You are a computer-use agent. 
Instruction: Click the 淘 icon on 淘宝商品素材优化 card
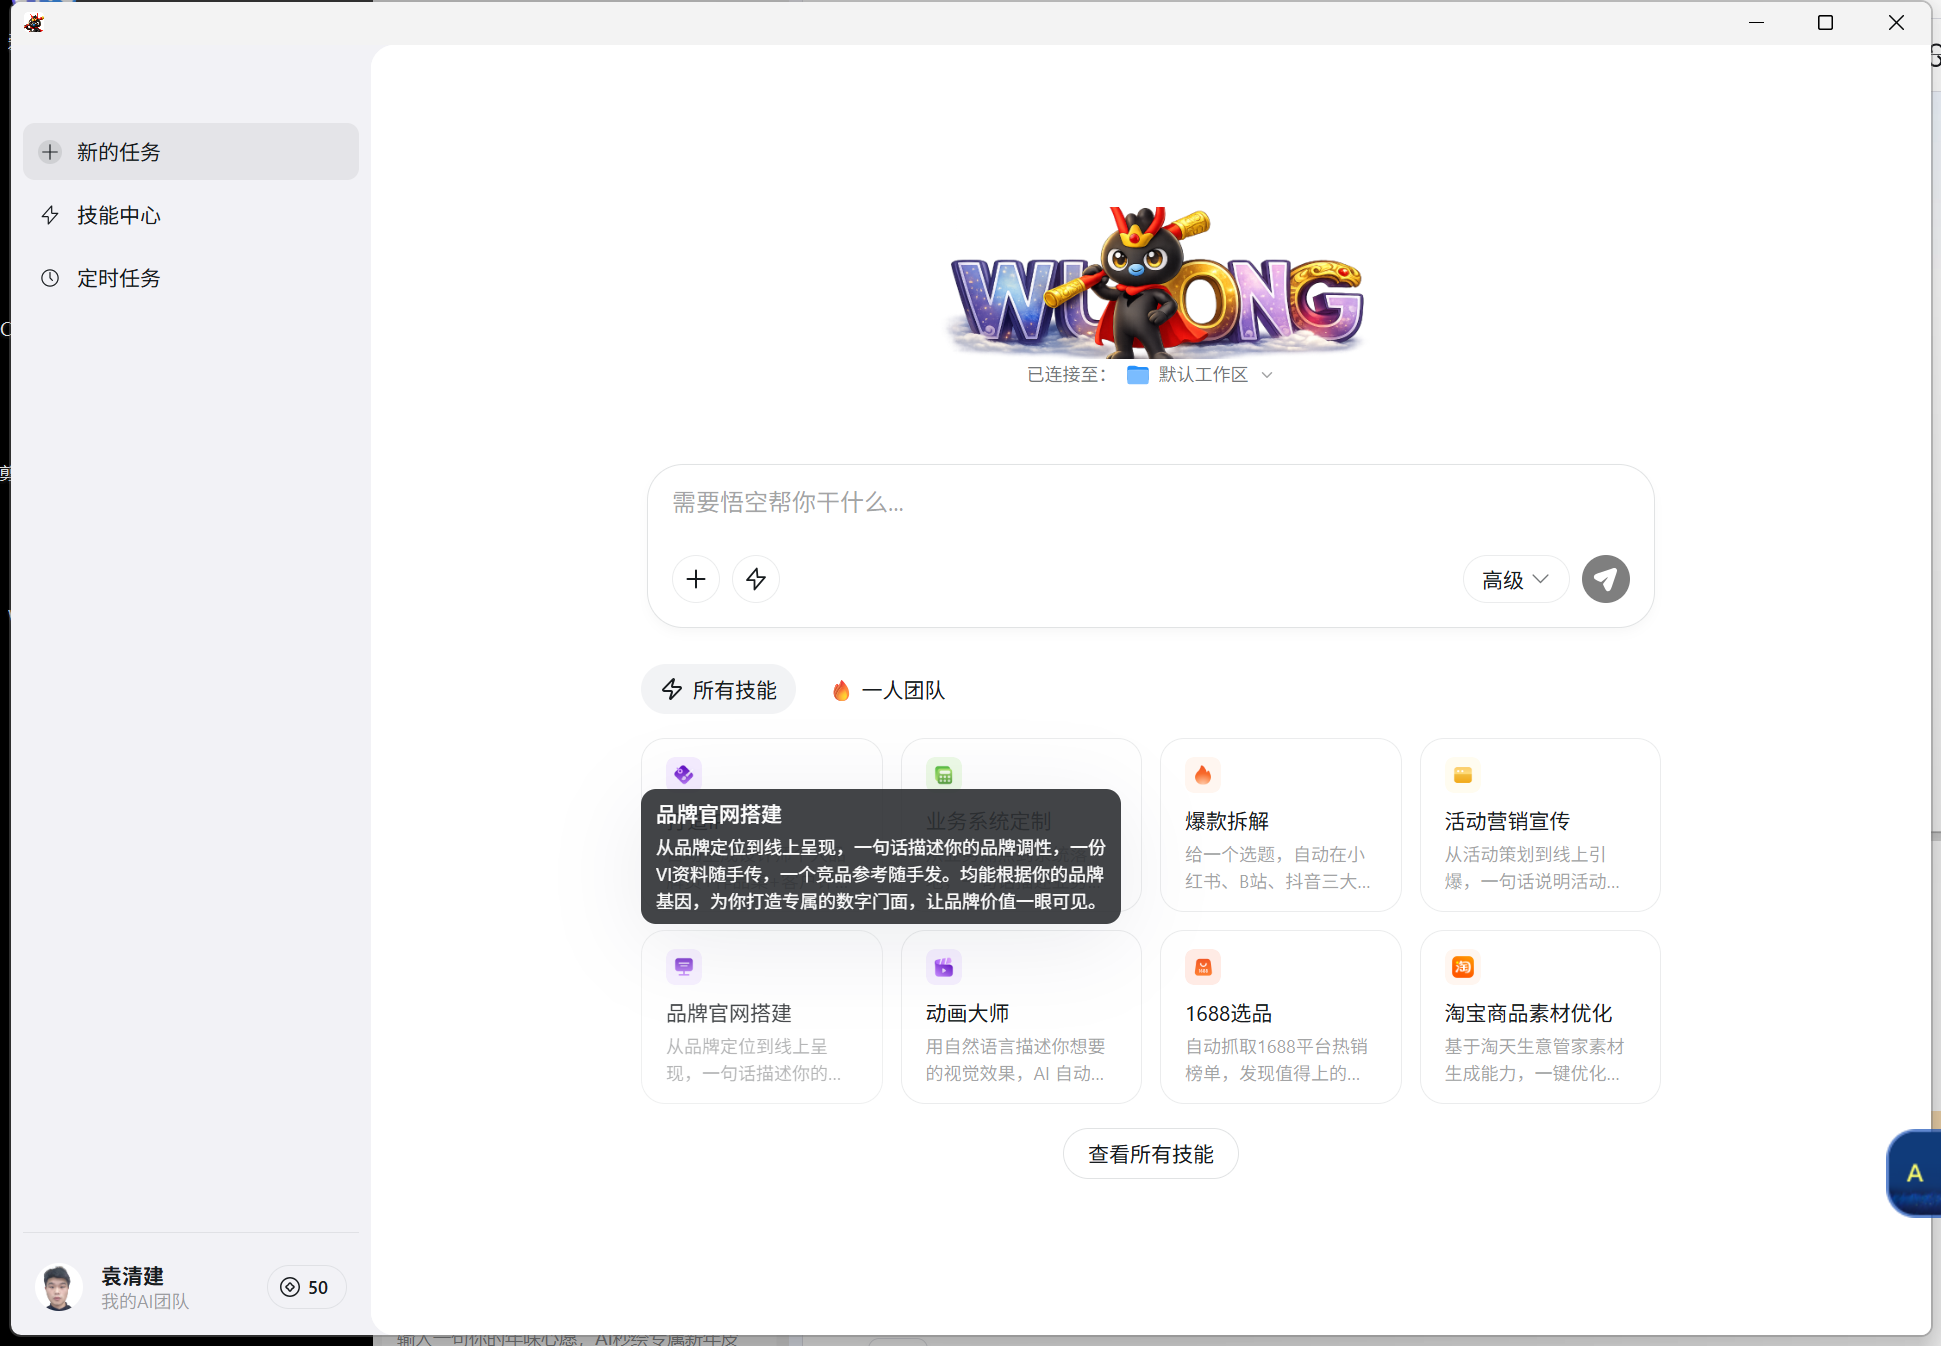(1462, 967)
